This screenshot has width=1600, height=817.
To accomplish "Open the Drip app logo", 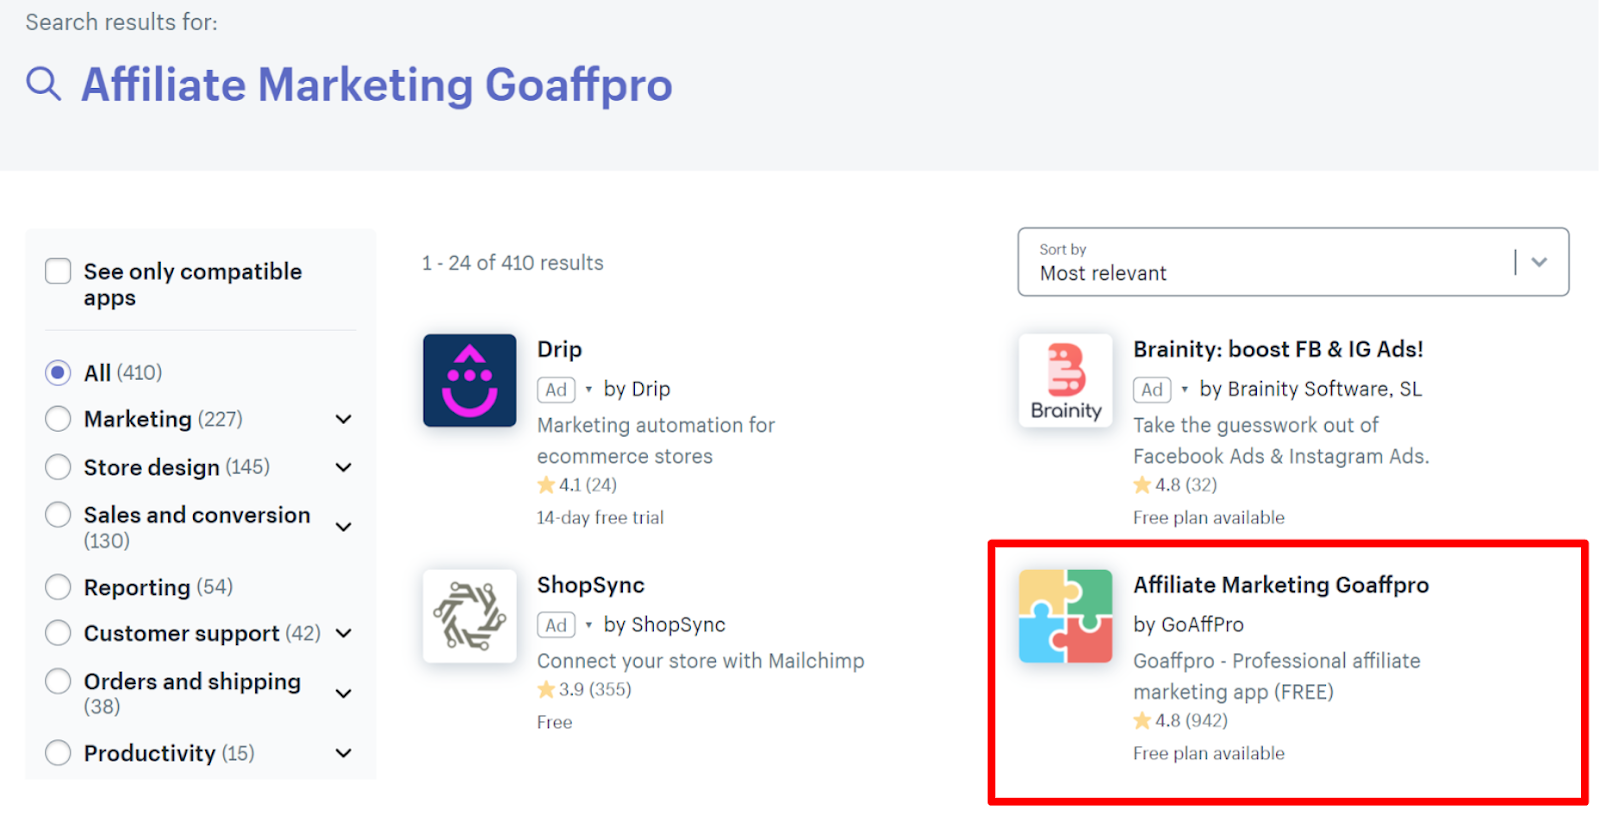I will 469,380.
